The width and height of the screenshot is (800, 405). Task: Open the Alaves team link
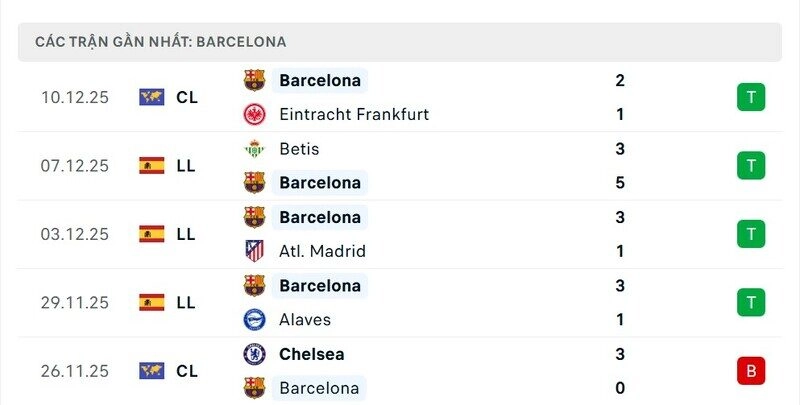click(x=305, y=320)
